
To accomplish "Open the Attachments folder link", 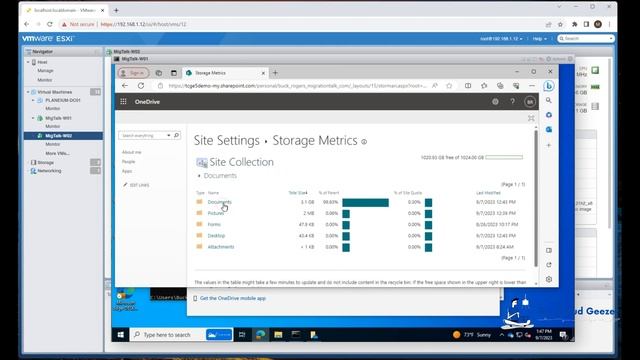I will 221,247.
